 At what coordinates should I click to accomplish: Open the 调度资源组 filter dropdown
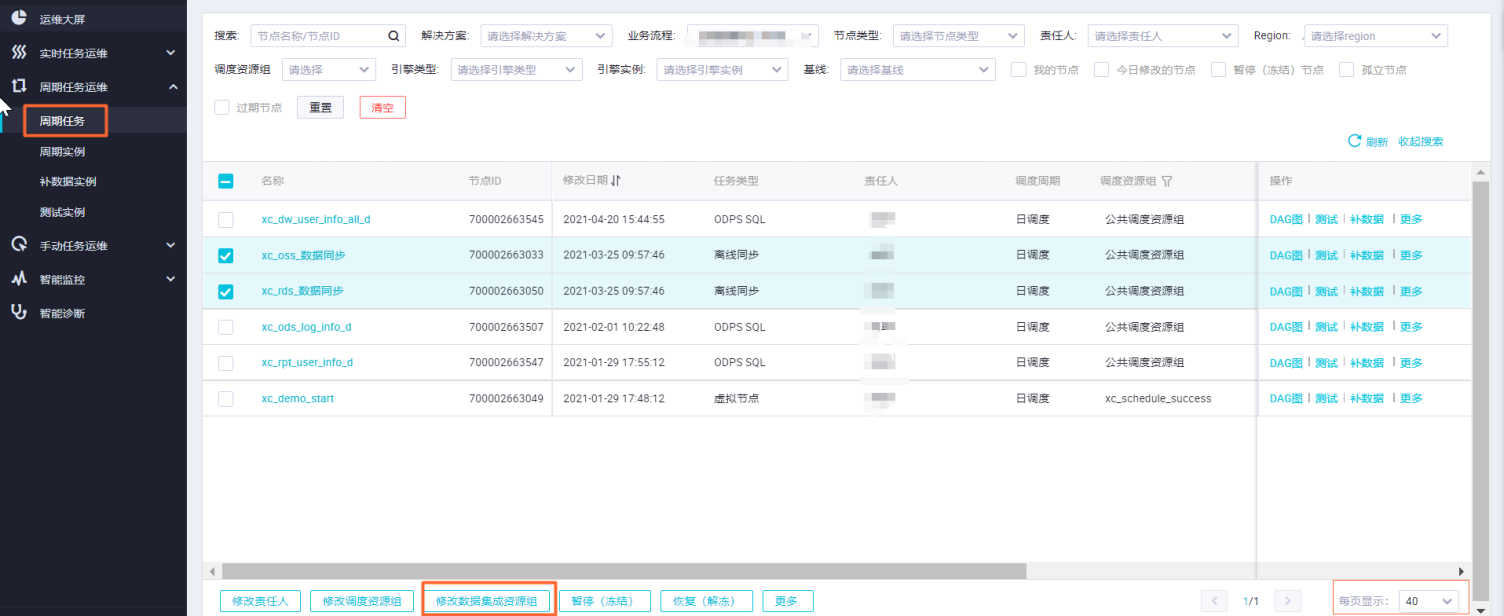329,70
